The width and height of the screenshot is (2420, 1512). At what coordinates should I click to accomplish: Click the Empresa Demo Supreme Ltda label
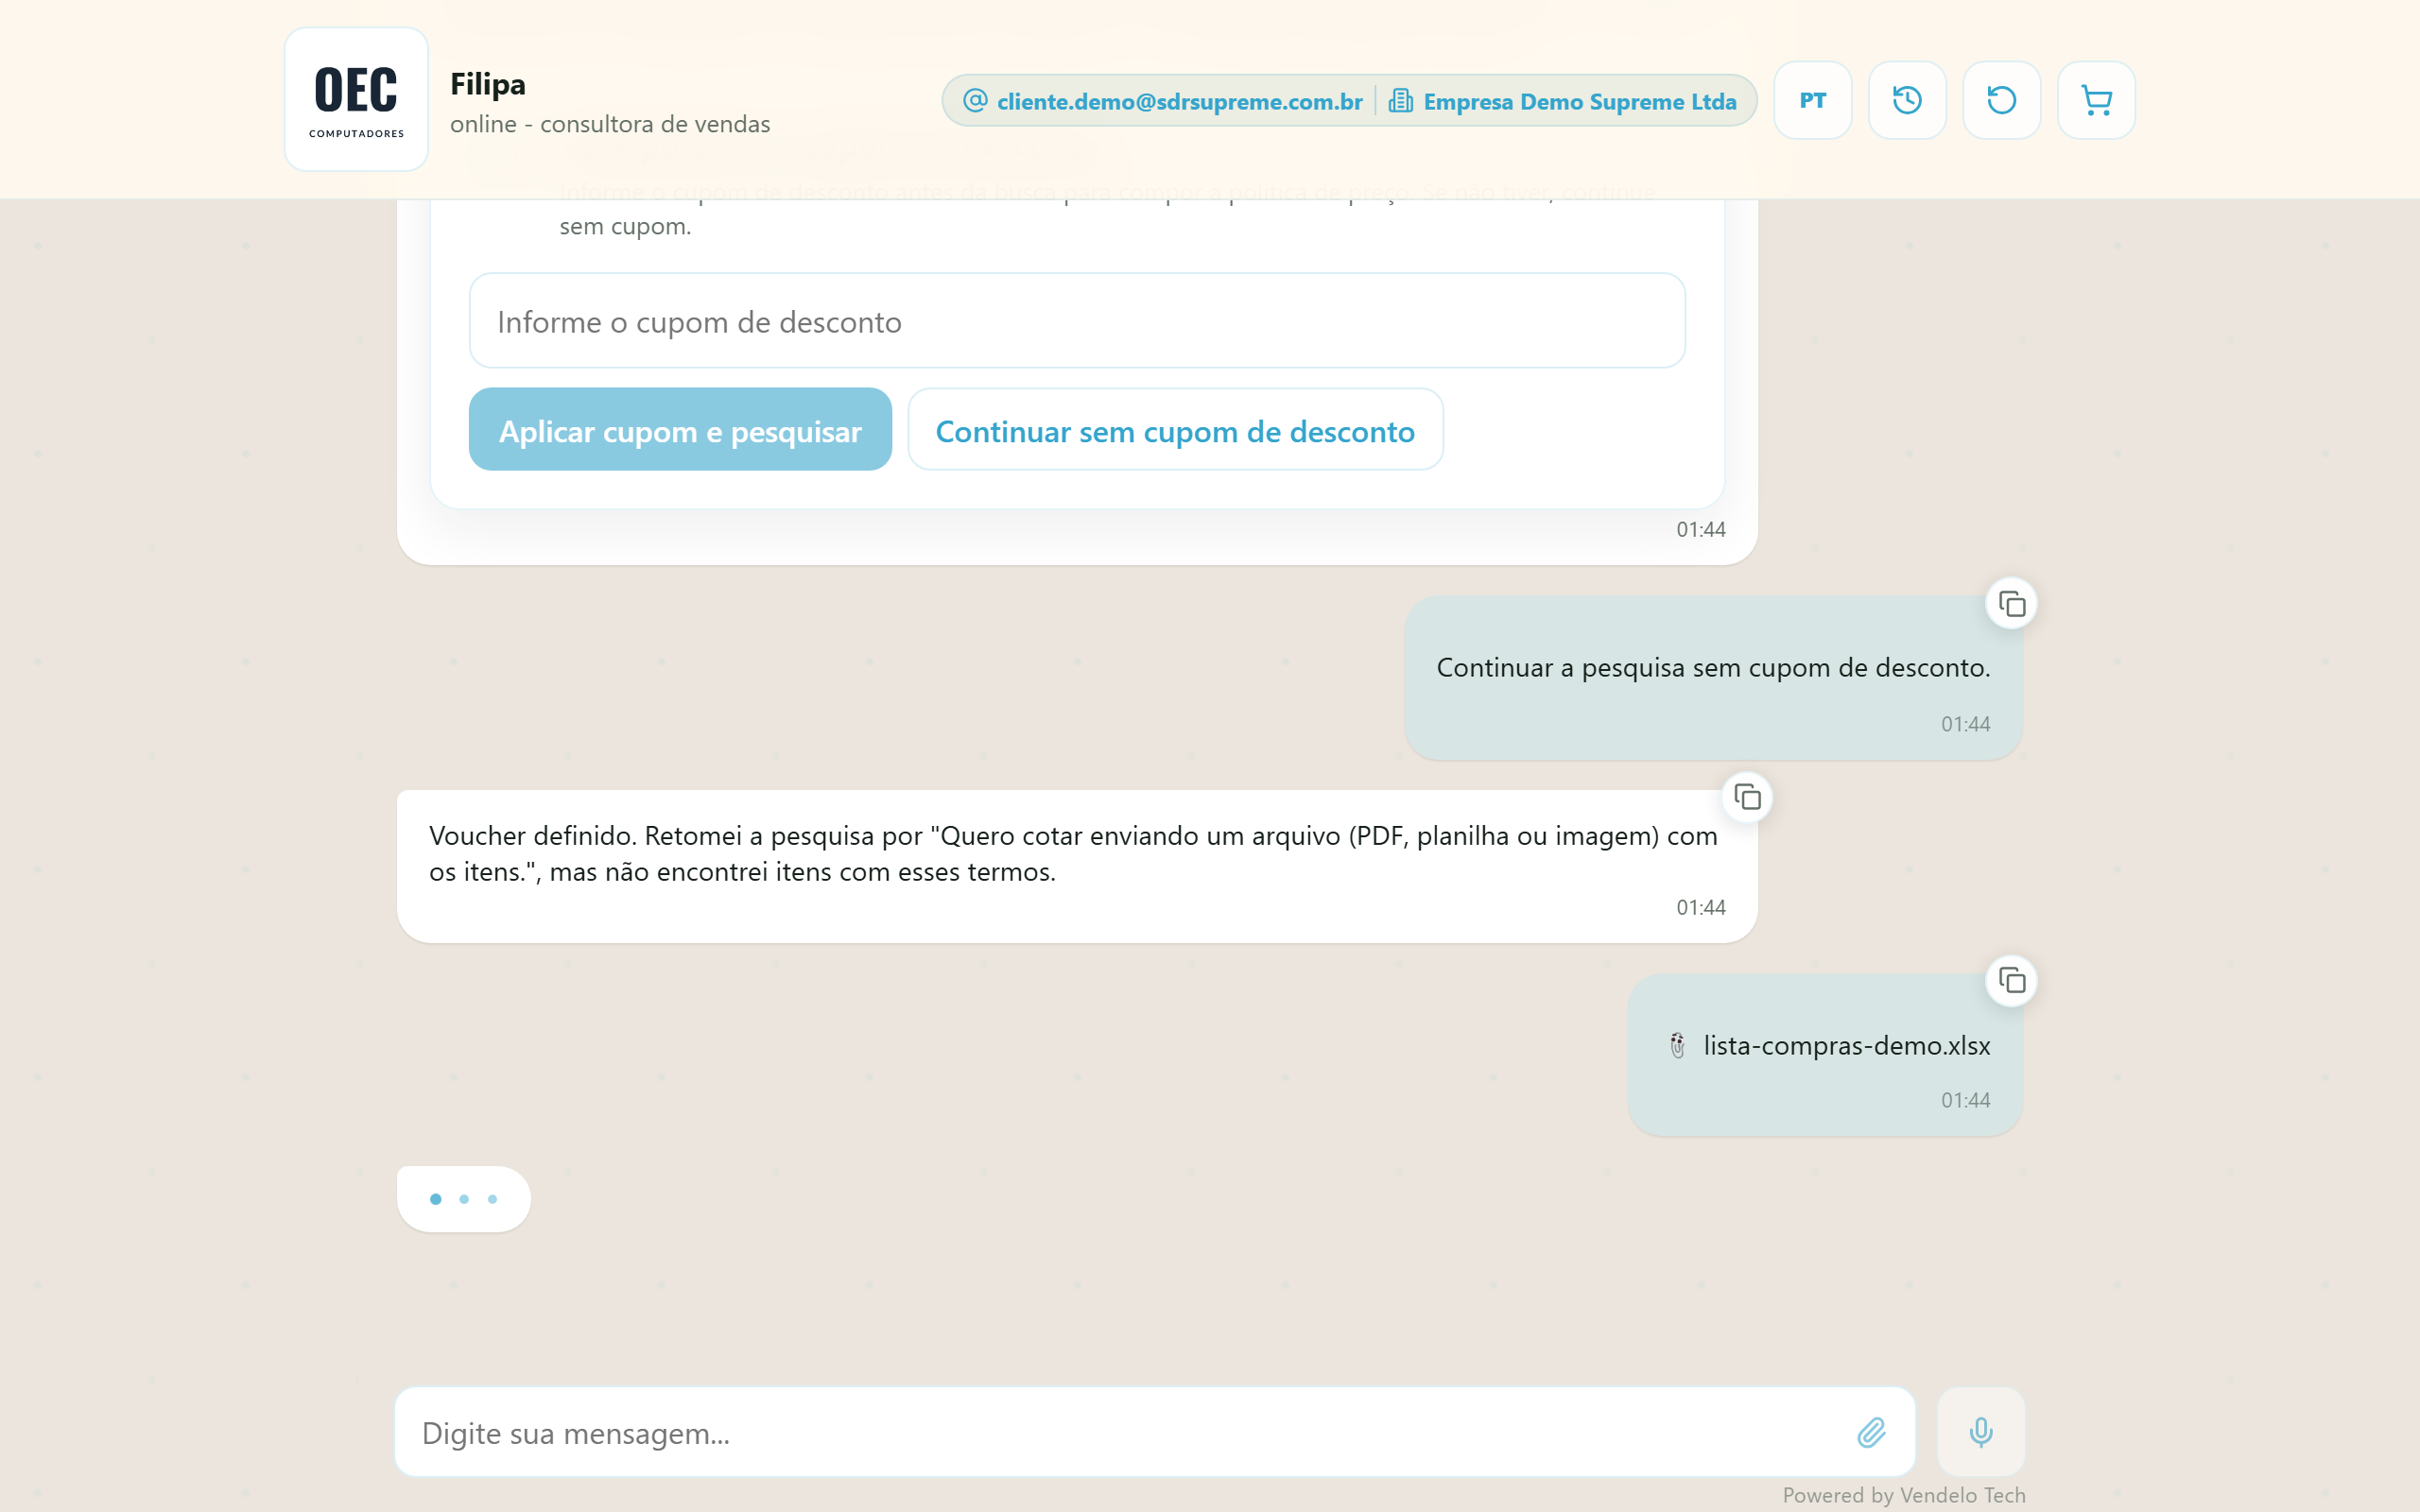(1579, 101)
